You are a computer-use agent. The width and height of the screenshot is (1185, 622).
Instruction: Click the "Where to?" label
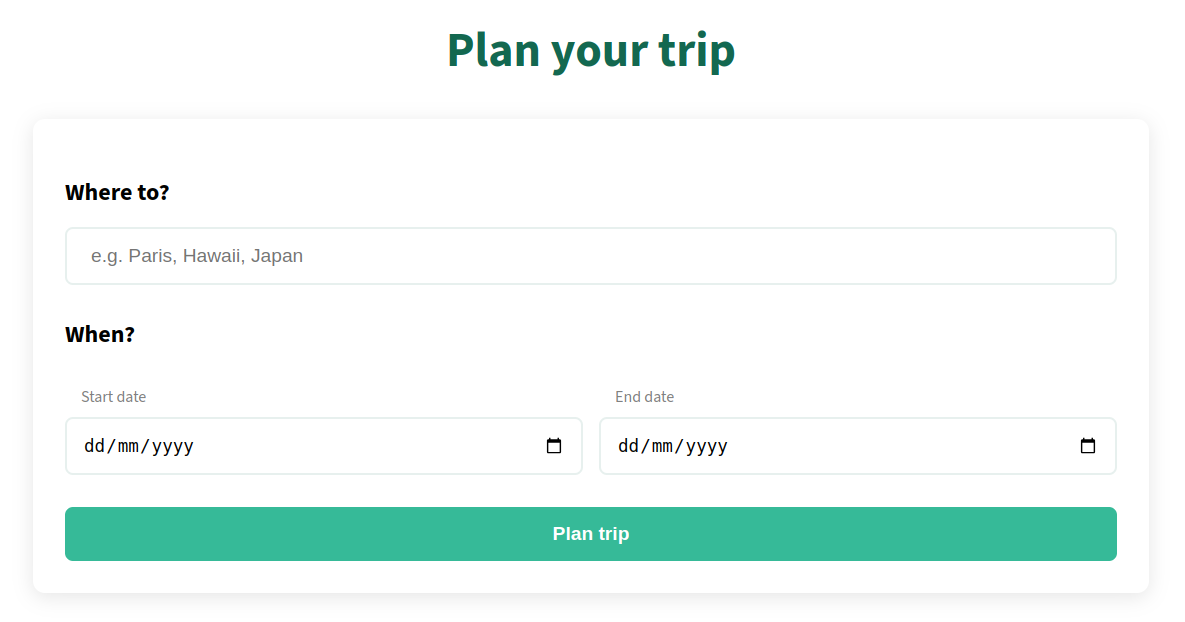point(117,192)
